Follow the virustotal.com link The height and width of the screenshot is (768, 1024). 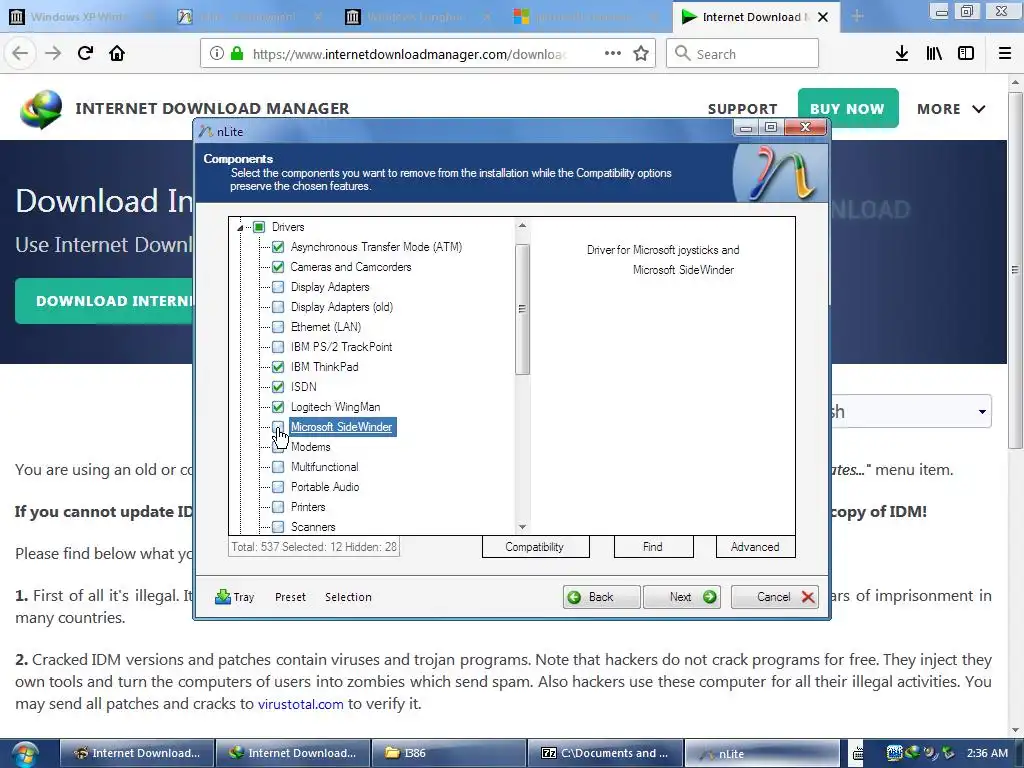(x=300, y=704)
